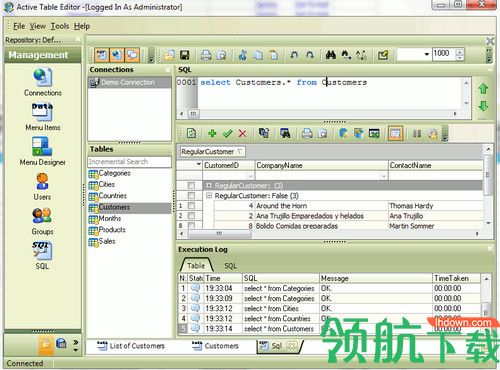Open the grid column chooser dropdown arrow
500x370 pixels.
[x=198, y=165]
